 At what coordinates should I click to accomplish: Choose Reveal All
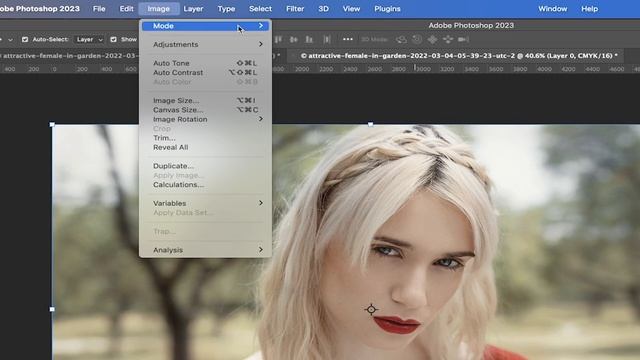pos(206,147)
